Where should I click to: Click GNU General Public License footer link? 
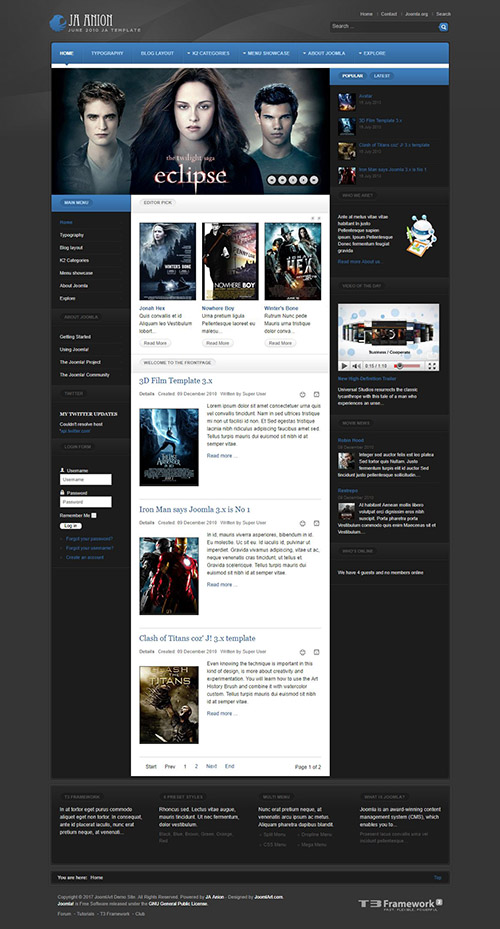coord(178,904)
